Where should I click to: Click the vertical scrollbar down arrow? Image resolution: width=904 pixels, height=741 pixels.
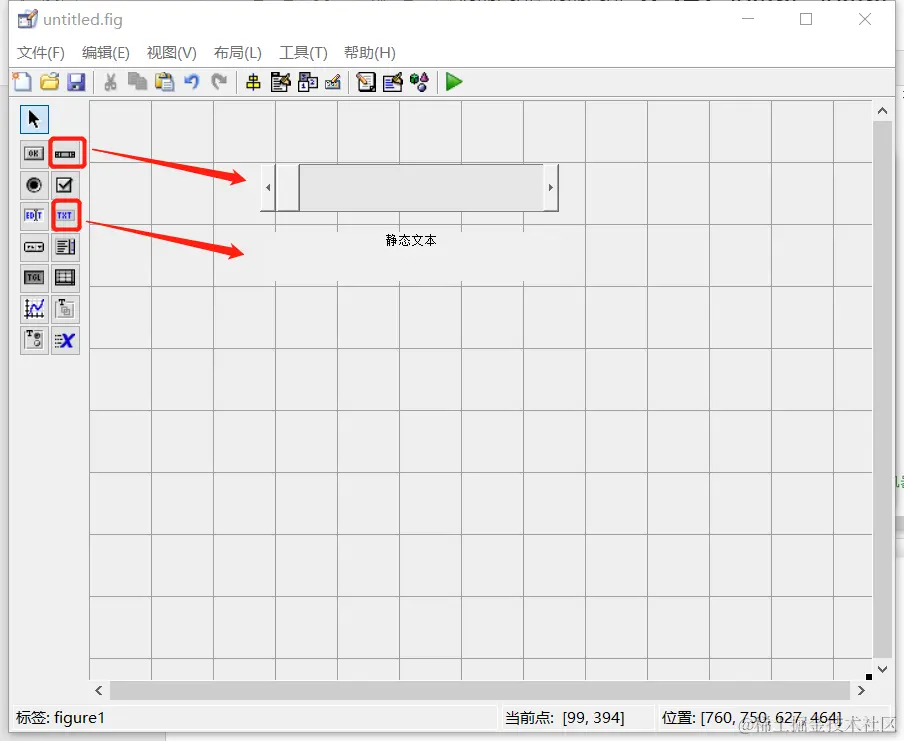tap(882, 669)
